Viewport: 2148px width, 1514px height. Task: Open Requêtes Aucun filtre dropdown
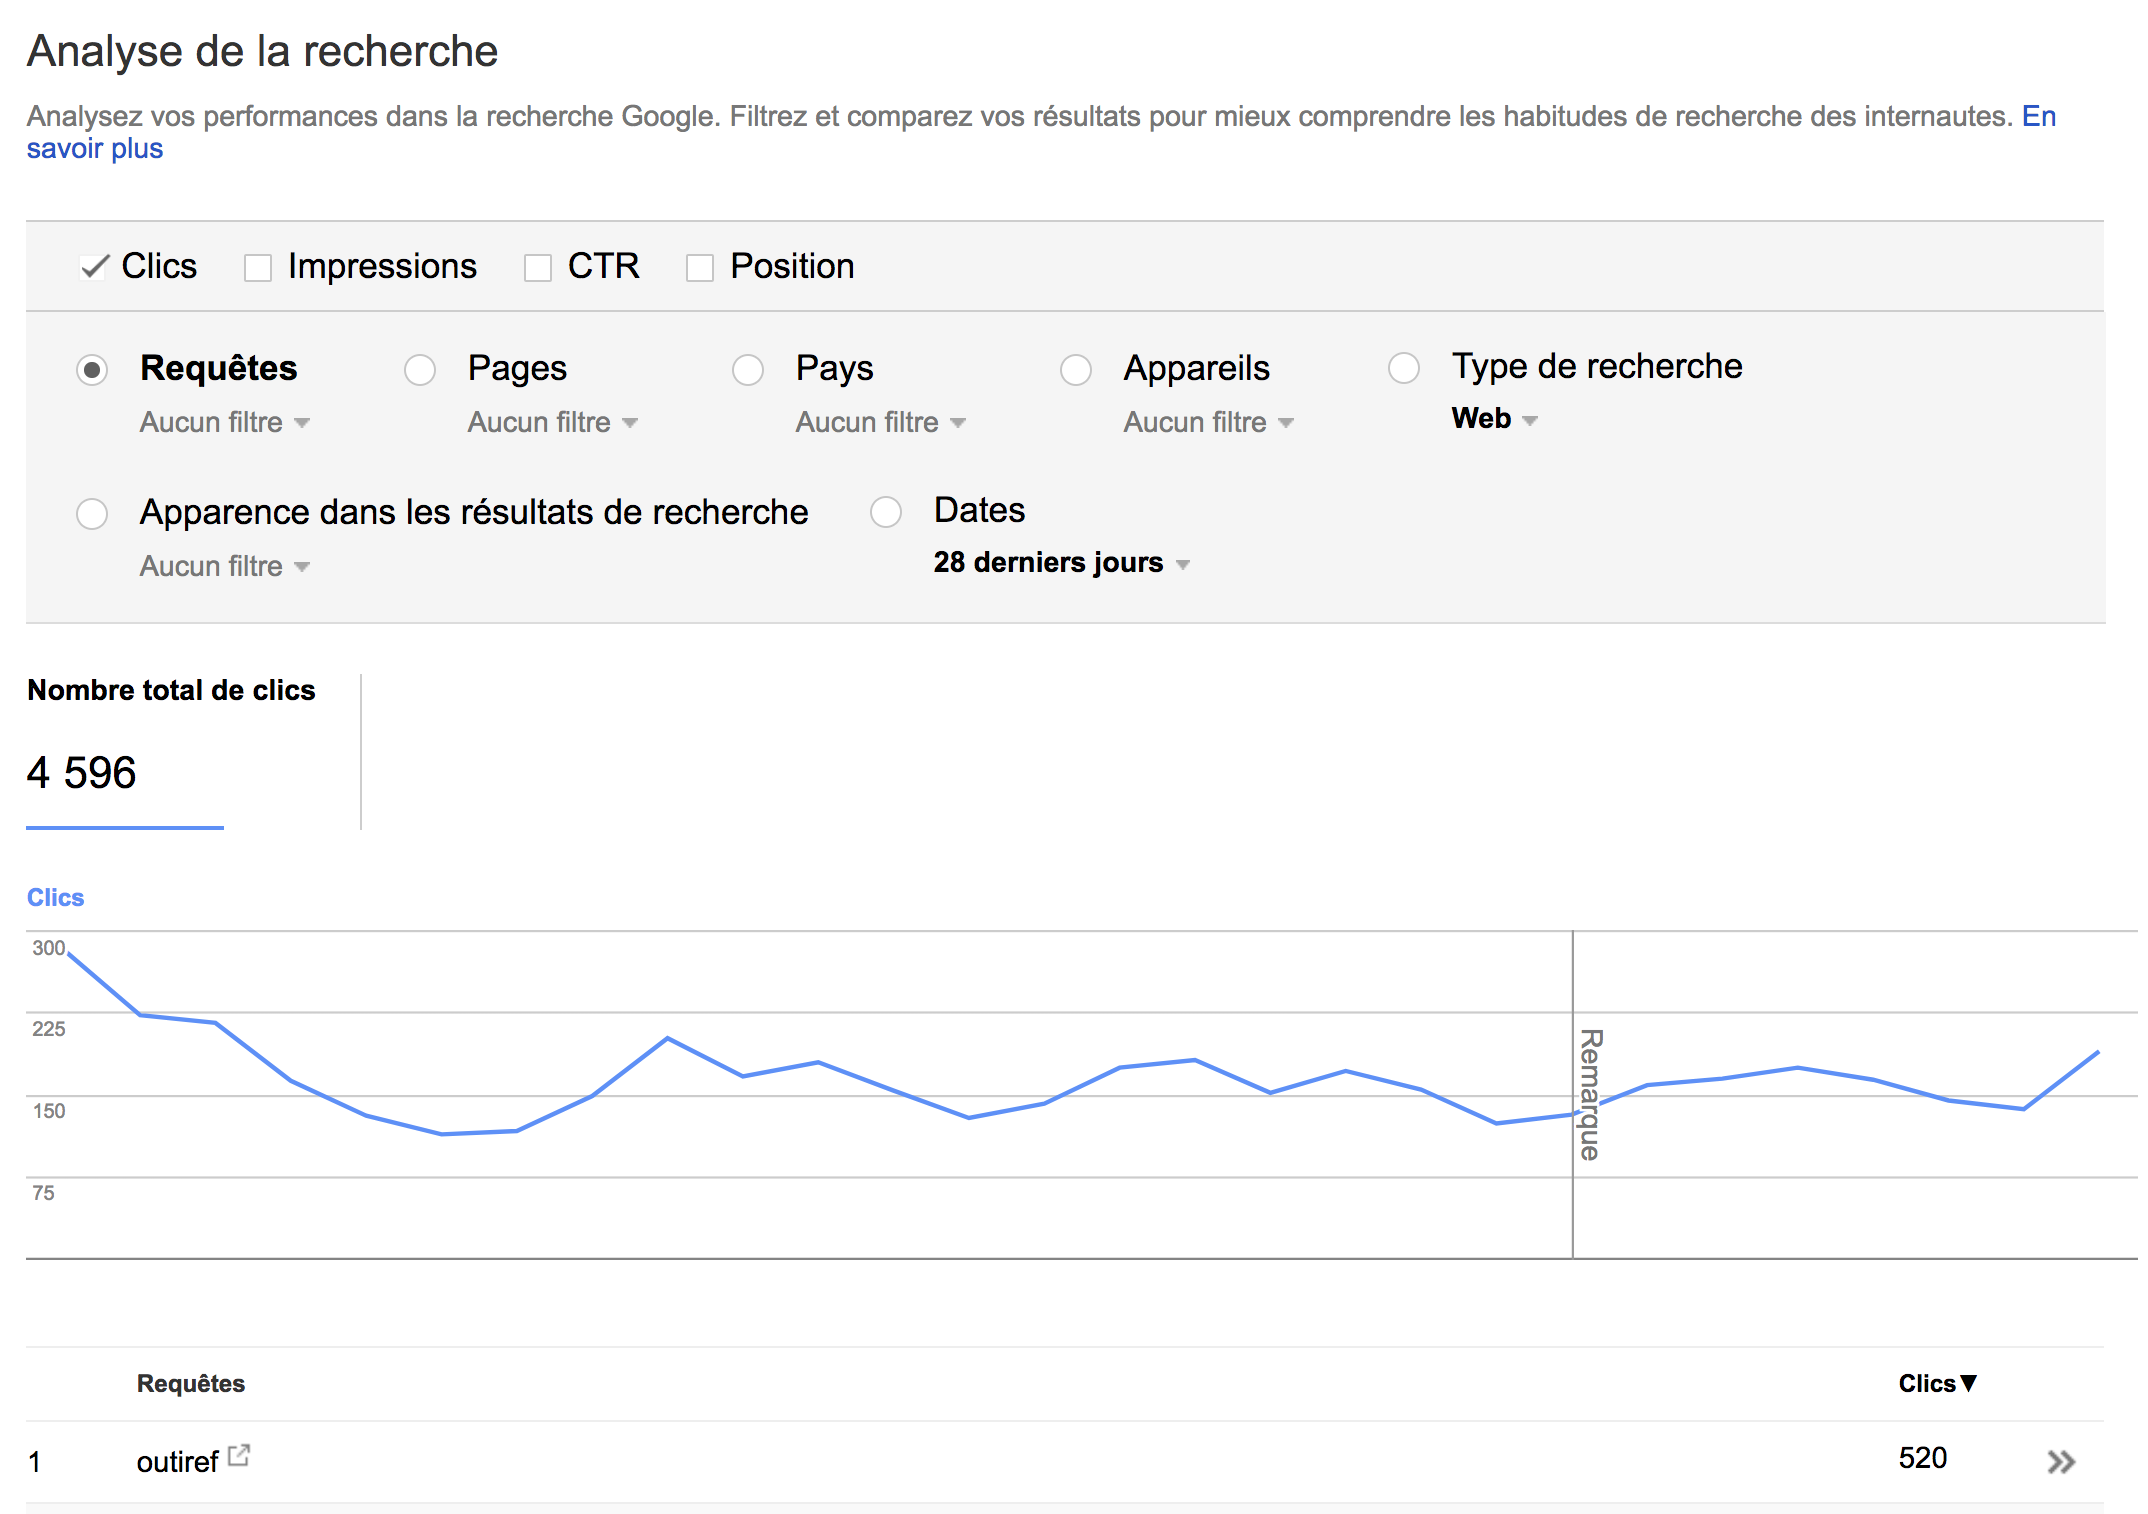225,423
